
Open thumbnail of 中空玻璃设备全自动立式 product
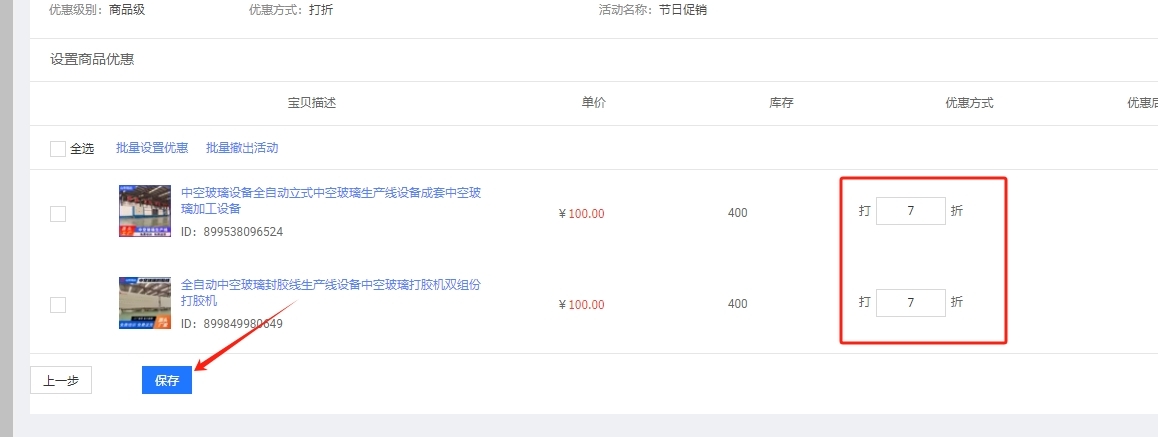pos(144,210)
